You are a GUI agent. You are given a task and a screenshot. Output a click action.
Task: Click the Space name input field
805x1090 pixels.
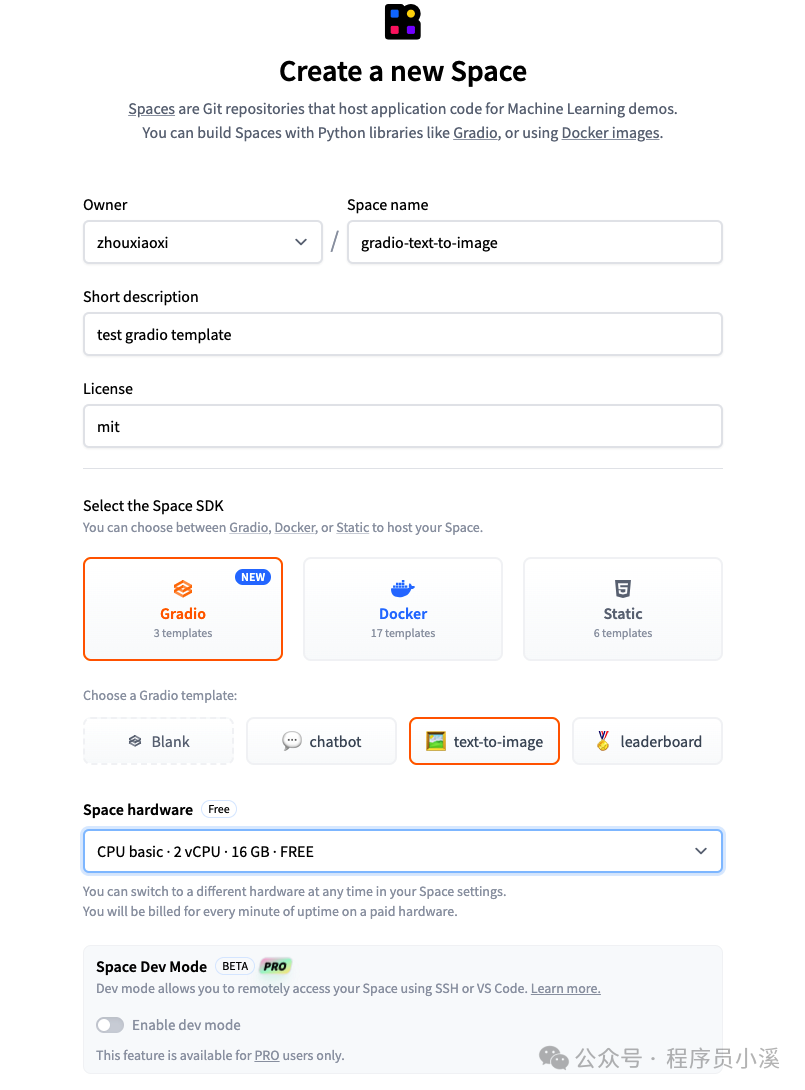(x=534, y=242)
